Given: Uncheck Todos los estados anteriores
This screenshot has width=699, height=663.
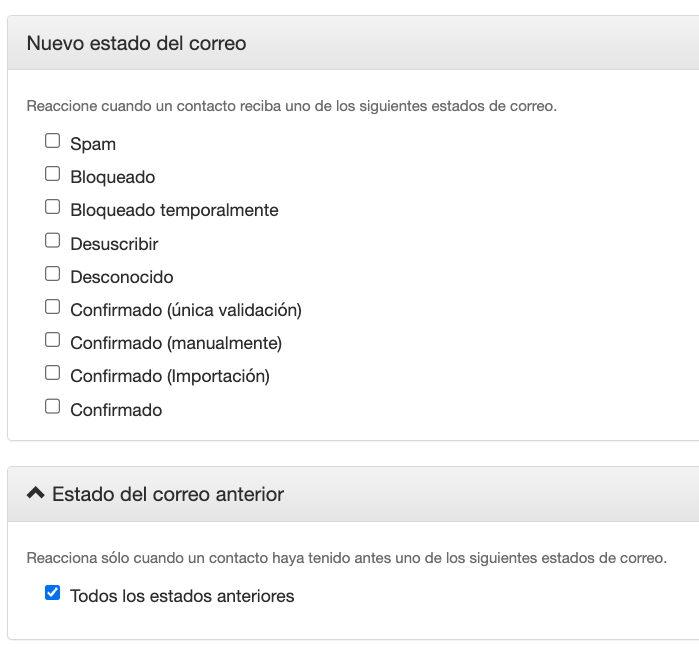Looking at the screenshot, I should 53,593.
